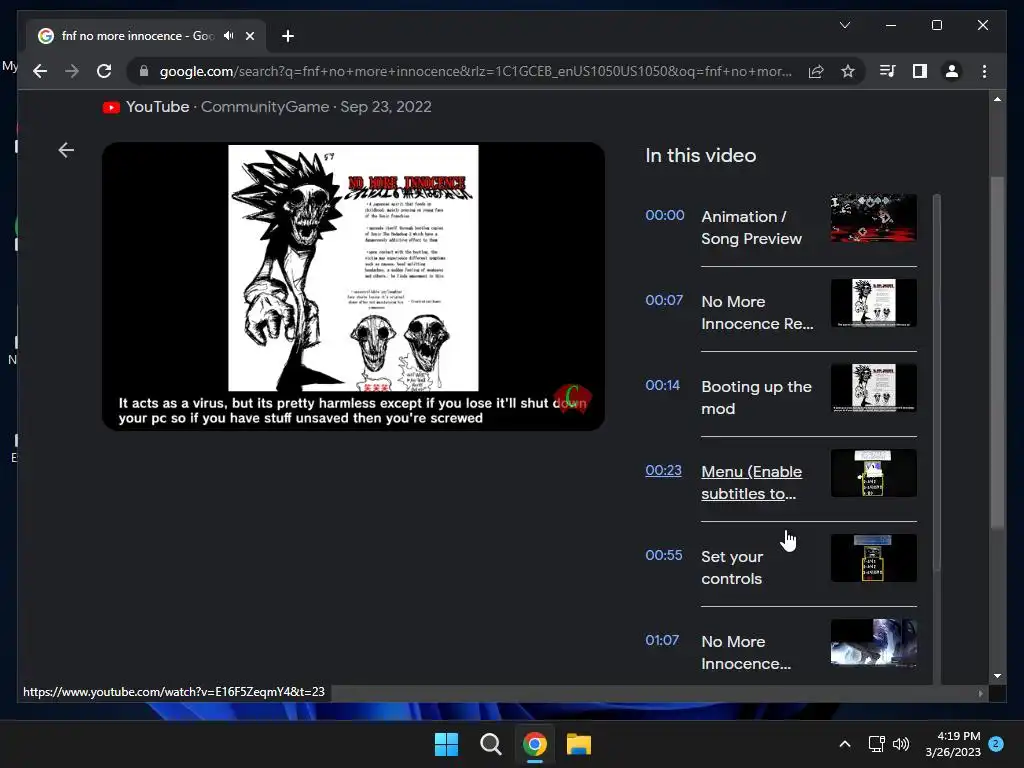Click thumbnail for the 00:07 chapter
The width and height of the screenshot is (1024, 768).
[x=874, y=303]
